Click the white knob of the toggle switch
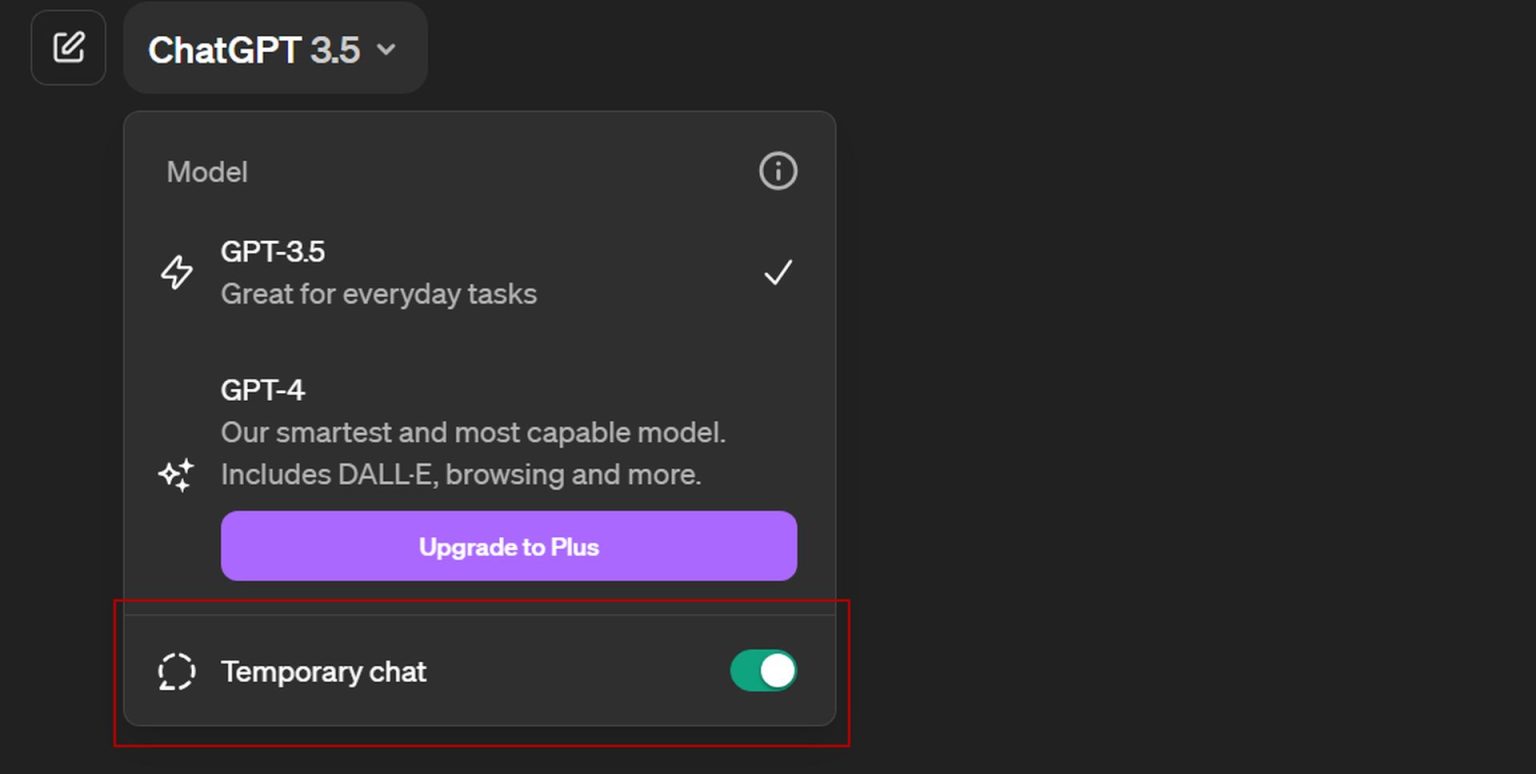 click(776, 670)
